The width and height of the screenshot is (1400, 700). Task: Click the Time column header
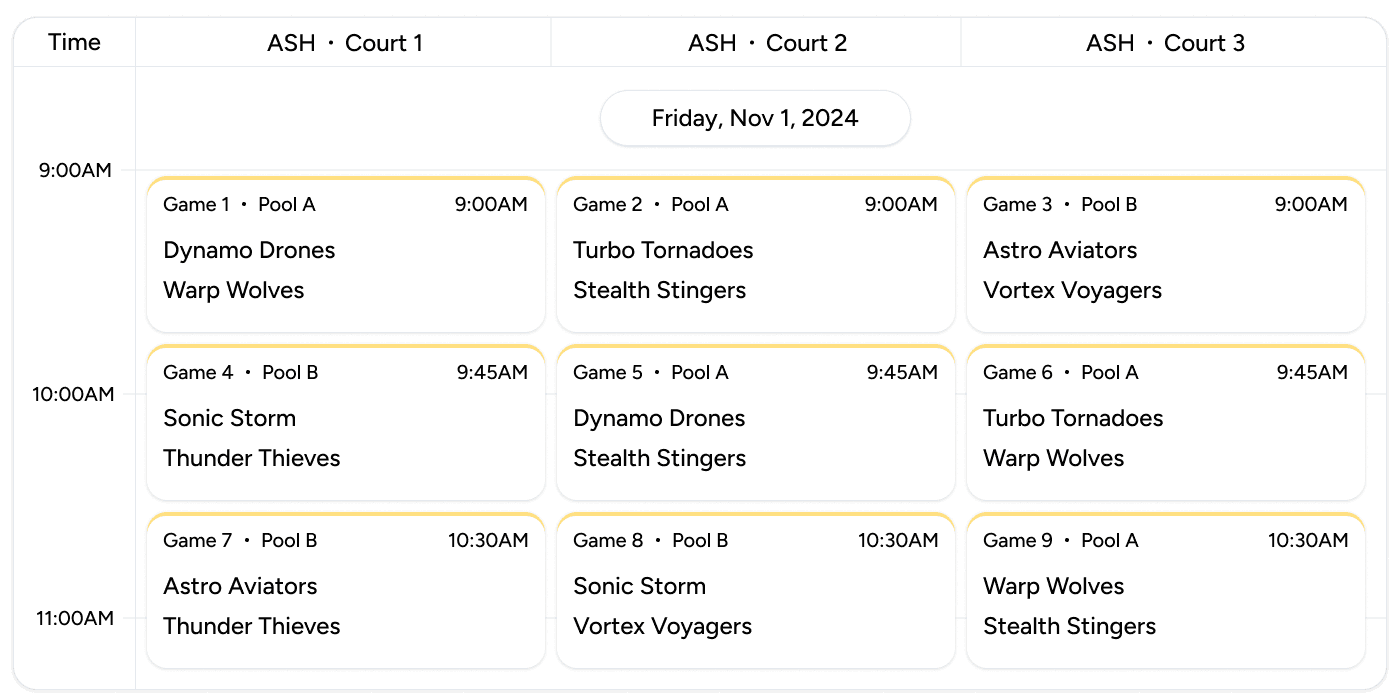coord(74,42)
